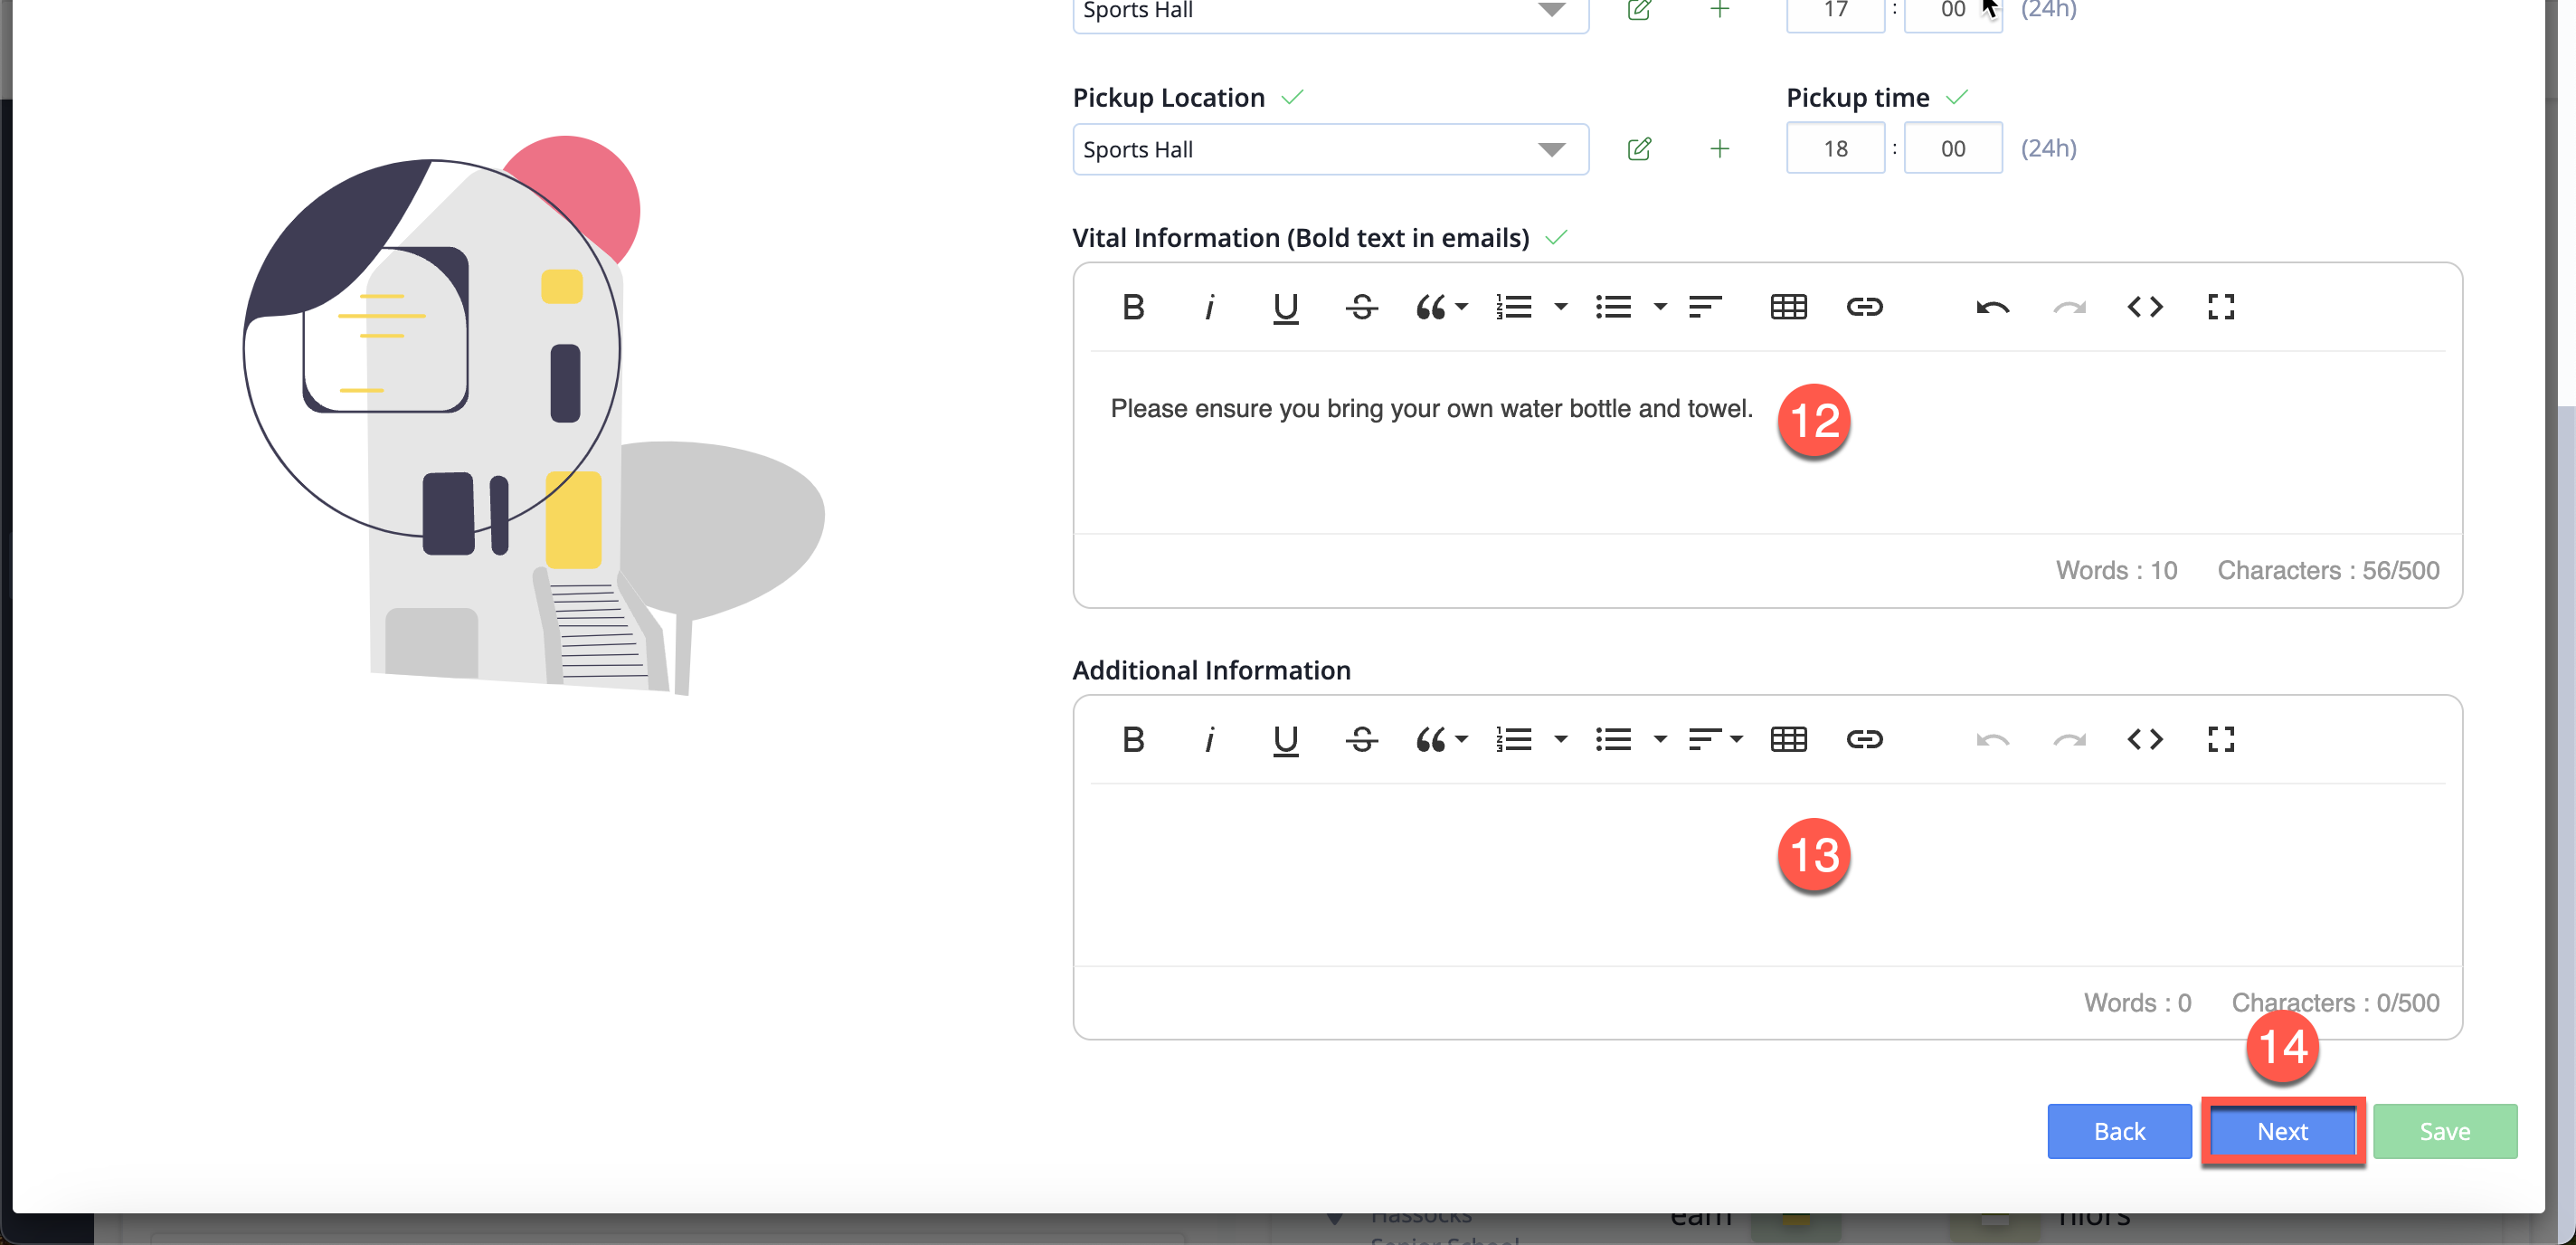This screenshot has height=1245, width=2576.
Task: Click inside the Additional Information text area
Action: 1767,875
